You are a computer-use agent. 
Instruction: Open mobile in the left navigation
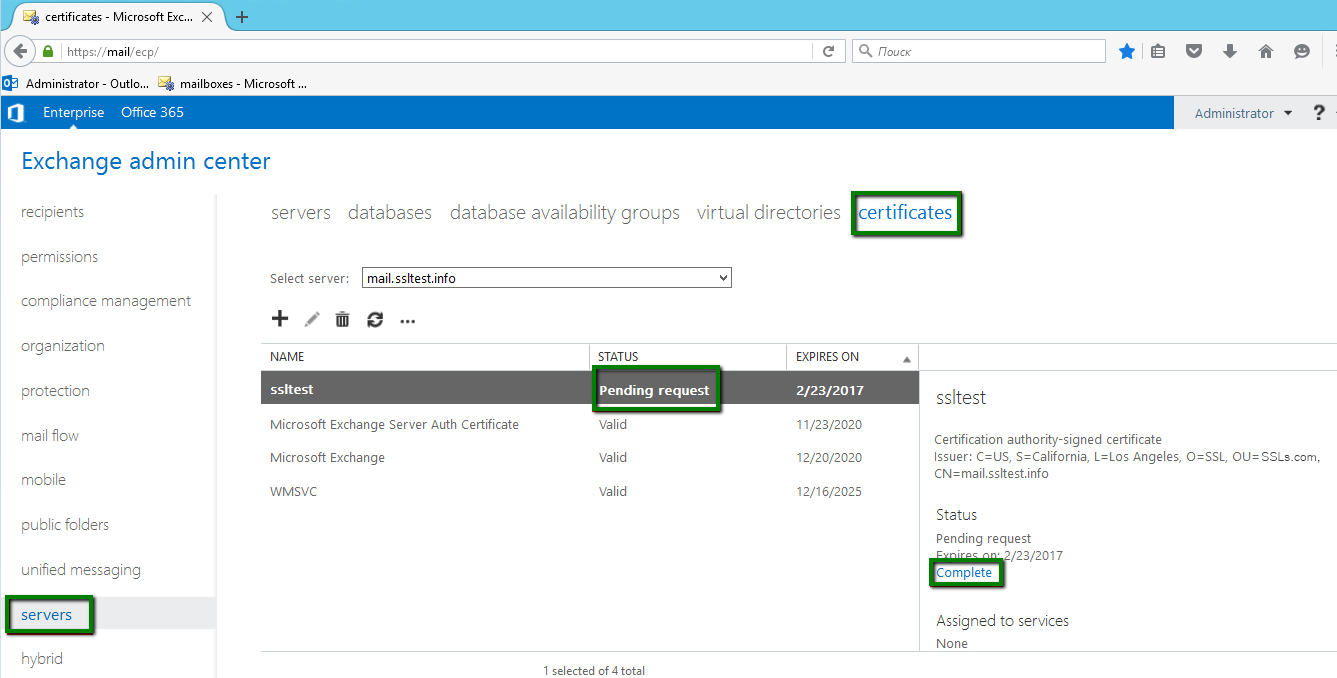click(x=44, y=480)
